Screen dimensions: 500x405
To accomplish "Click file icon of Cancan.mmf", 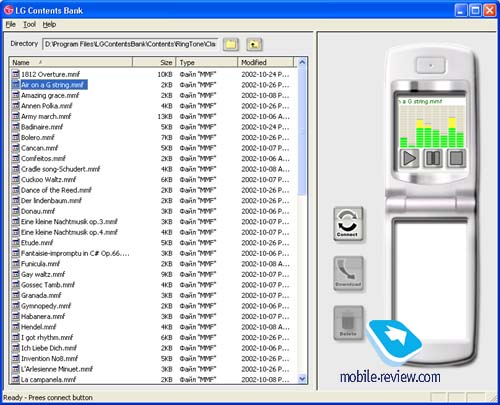I will pos(16,148).
